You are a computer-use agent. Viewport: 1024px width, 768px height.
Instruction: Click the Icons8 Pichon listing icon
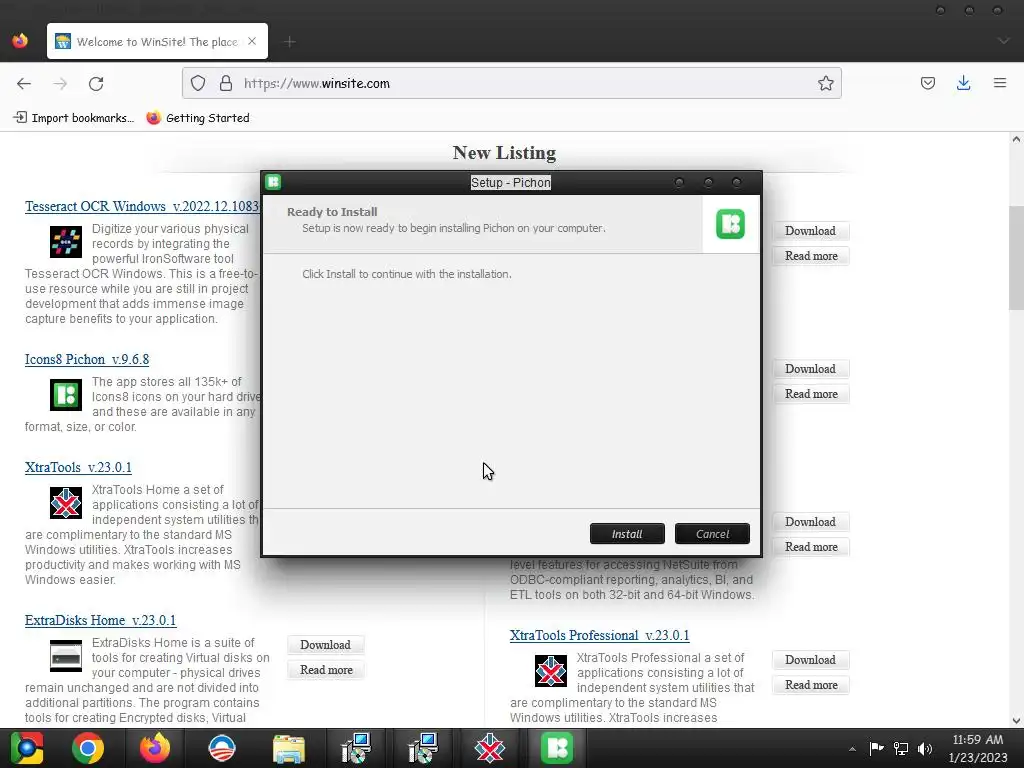click(x=66, y=394)
